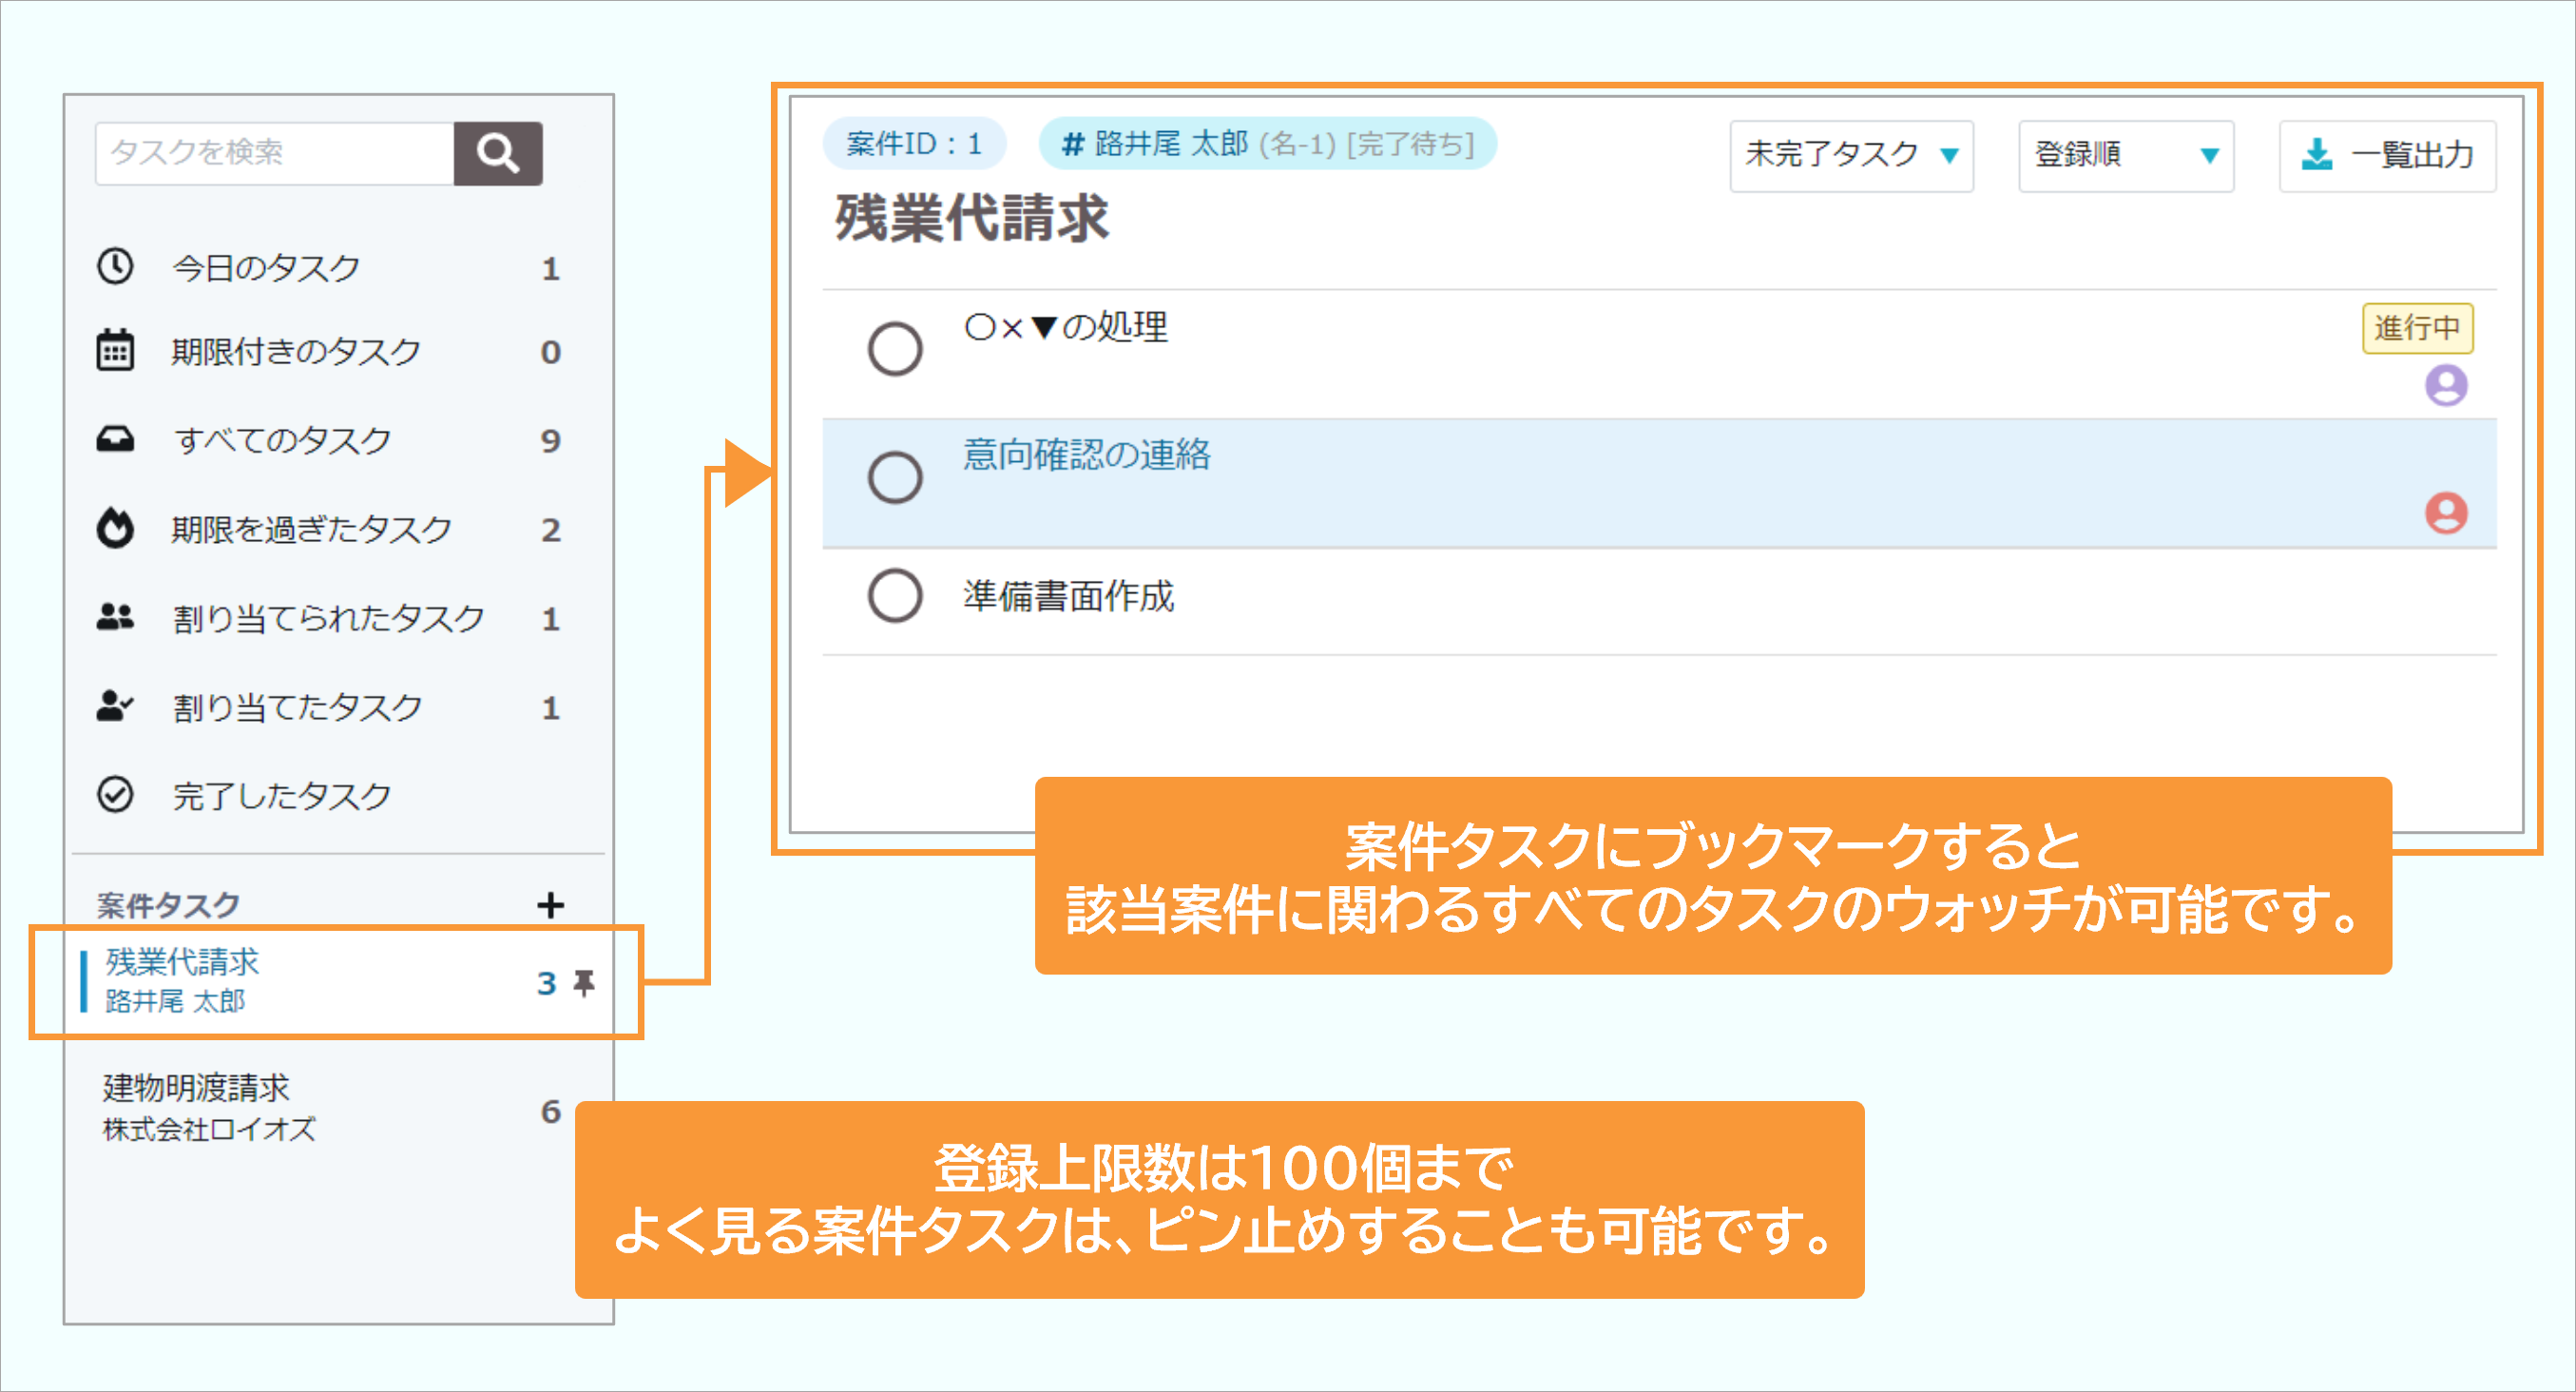Click the purple assignee avatar icon

coord(2446,385)
